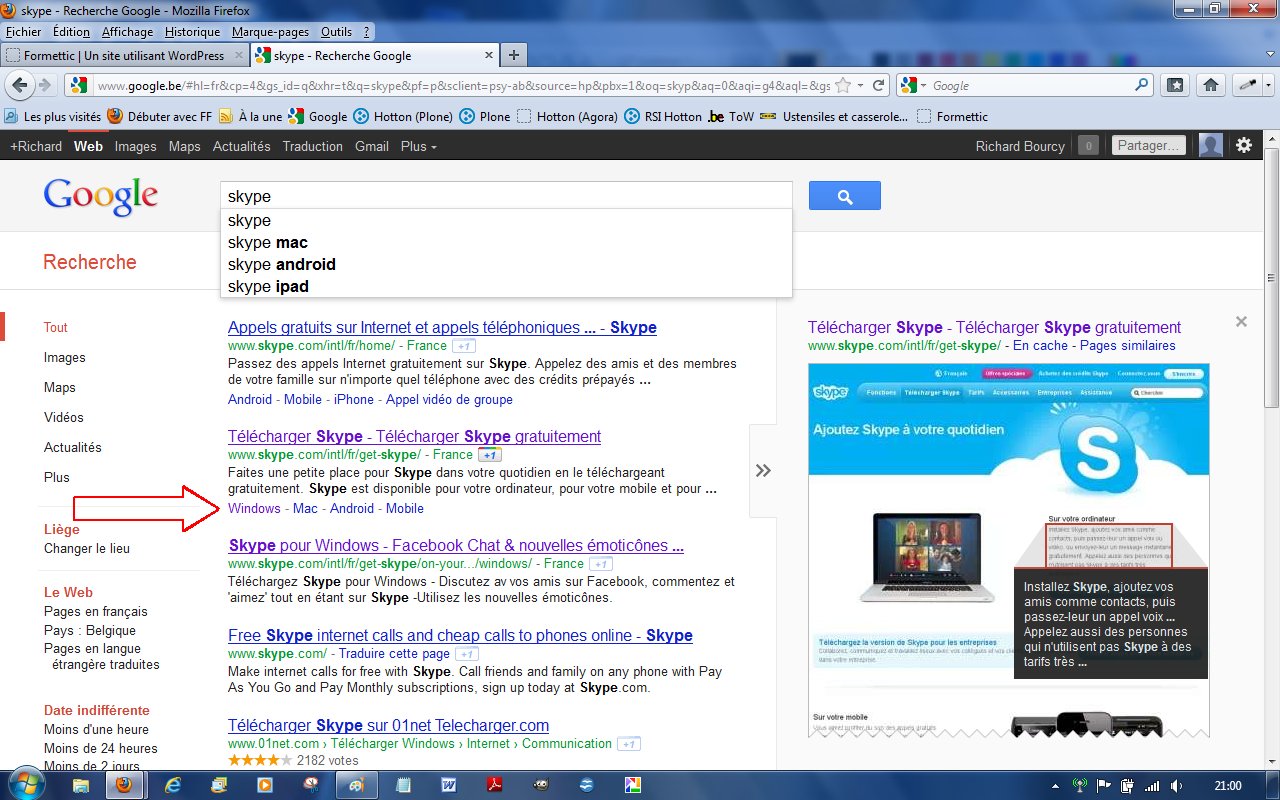Open Adobe Reader taskbar icon
The image size is (1280, 800).
pyautogui.click(x=495, y=785)
